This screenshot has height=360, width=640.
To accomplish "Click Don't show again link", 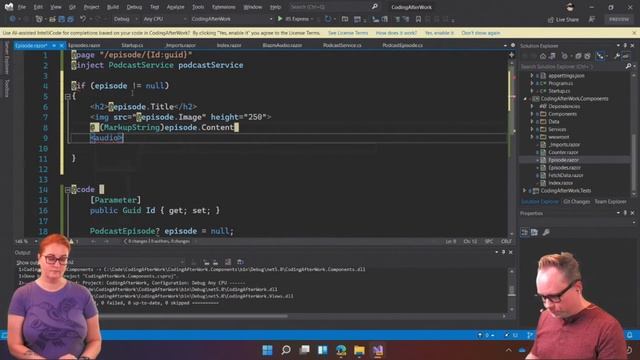I will tap(481, 33).
